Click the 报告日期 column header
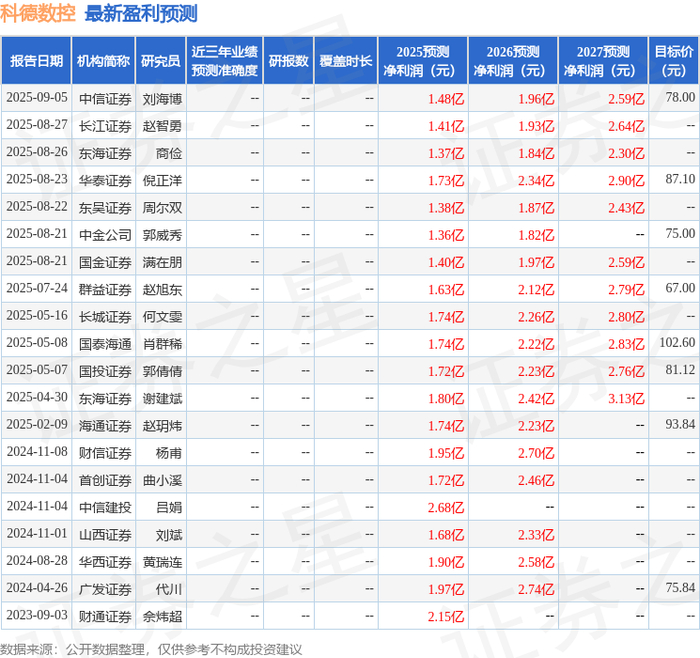 click(36, 61)
